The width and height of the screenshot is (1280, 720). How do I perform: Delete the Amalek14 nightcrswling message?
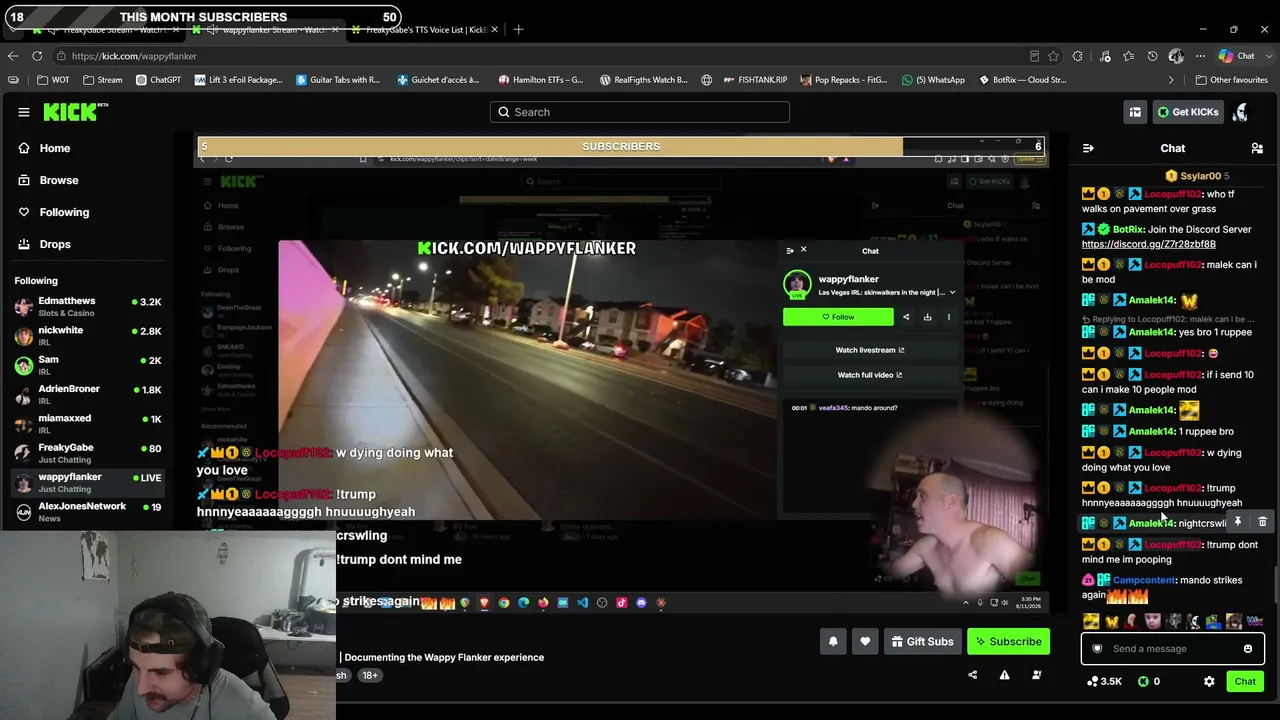pos(1262,522)
